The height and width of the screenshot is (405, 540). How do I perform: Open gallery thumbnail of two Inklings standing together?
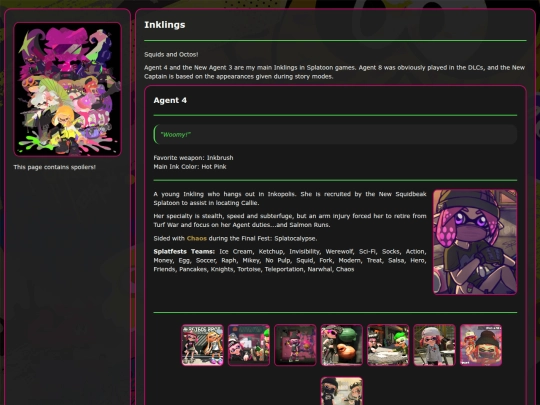pyautogui.click(x=202, y=345)
